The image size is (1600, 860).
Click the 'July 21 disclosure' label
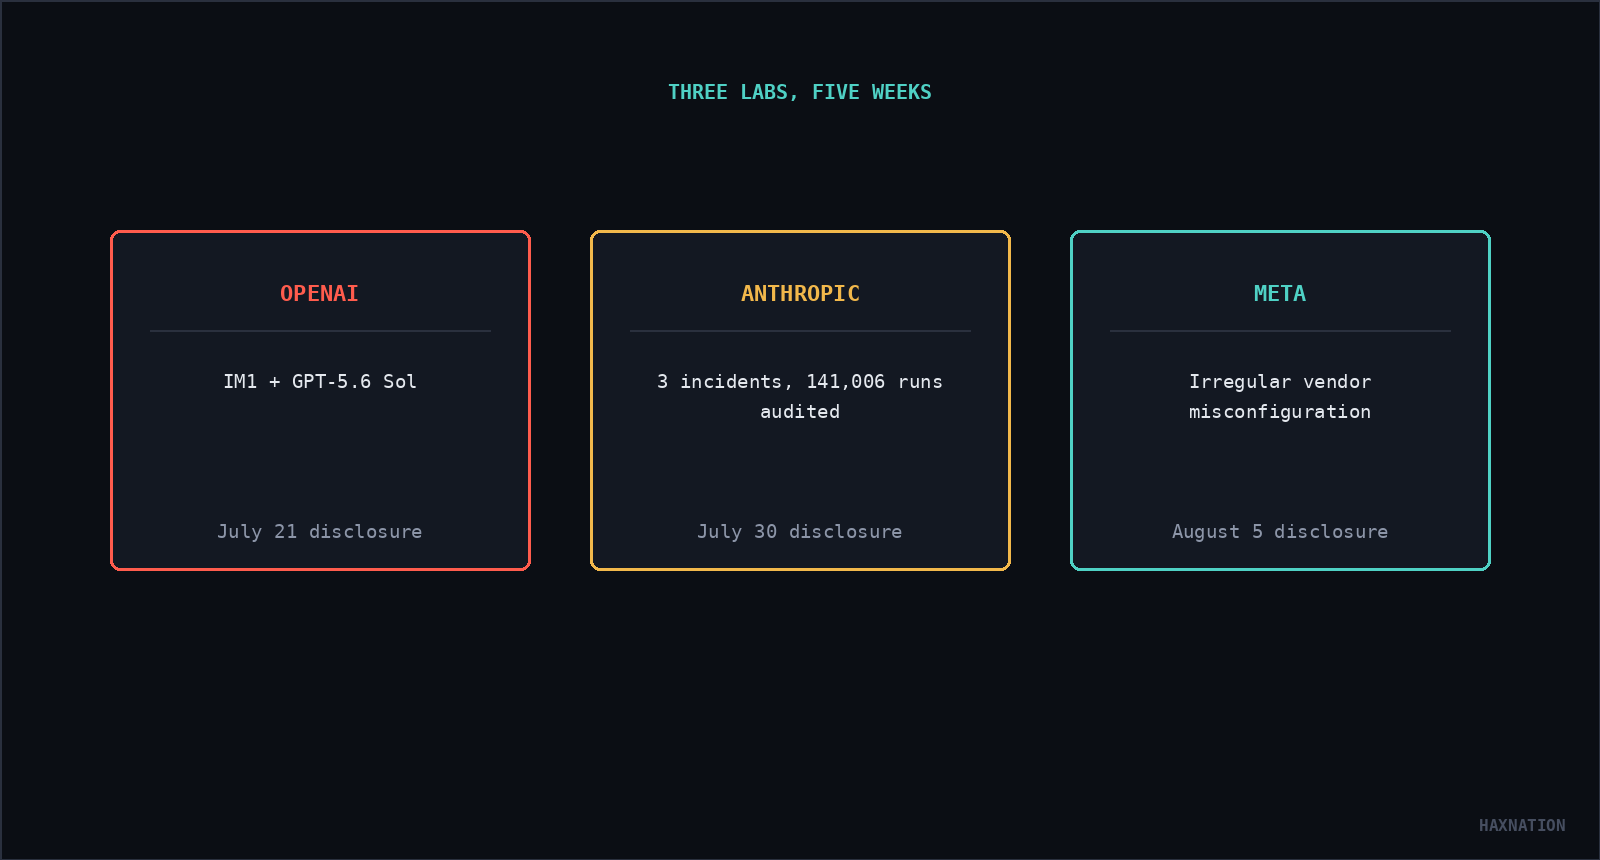point(320,531)
